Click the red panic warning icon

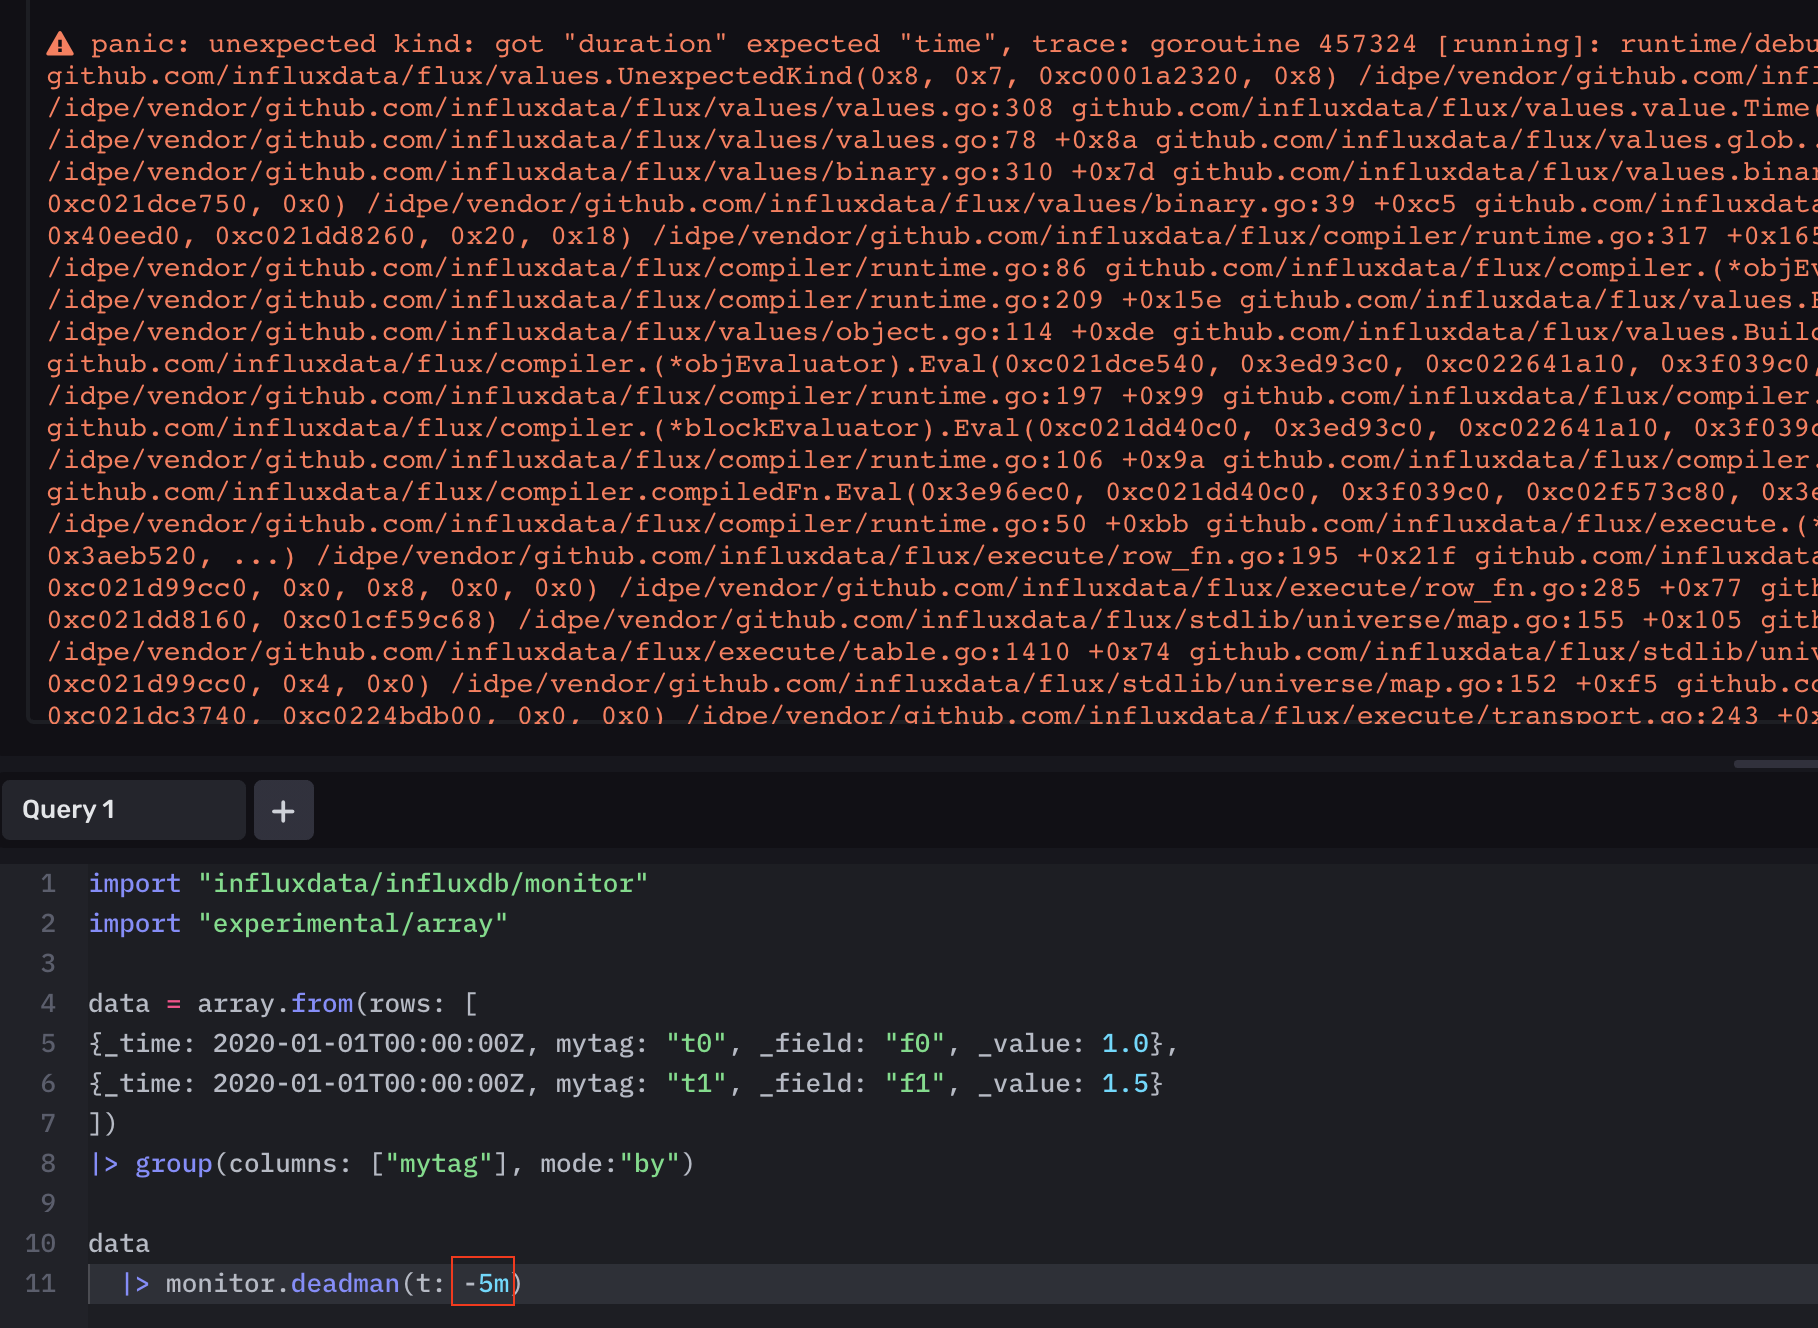pos(60,43)
